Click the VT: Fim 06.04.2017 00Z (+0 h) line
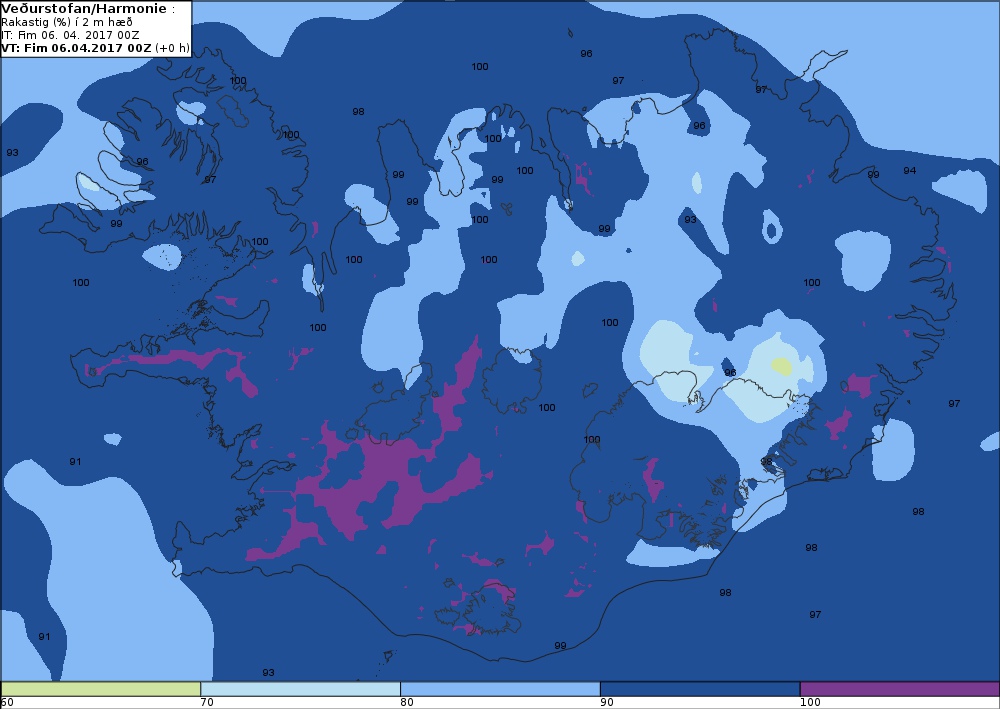Image resolution: width=1000 pixels, height=709 pixels. pos(94,48)
